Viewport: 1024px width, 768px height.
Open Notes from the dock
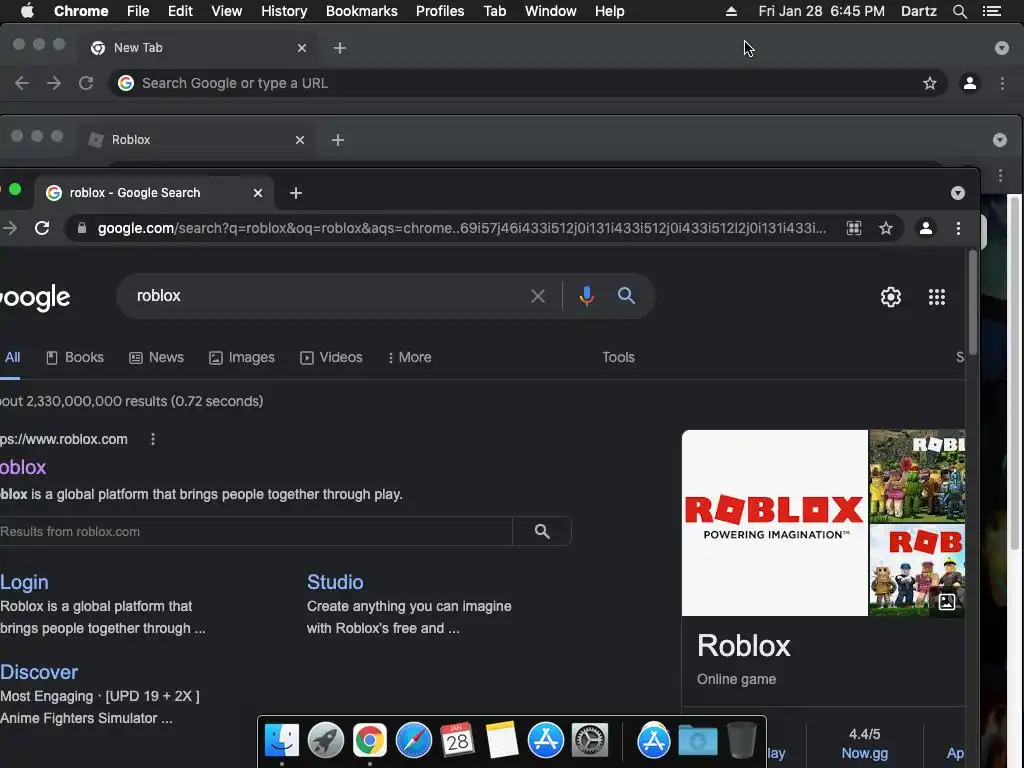tap(502, 741)
